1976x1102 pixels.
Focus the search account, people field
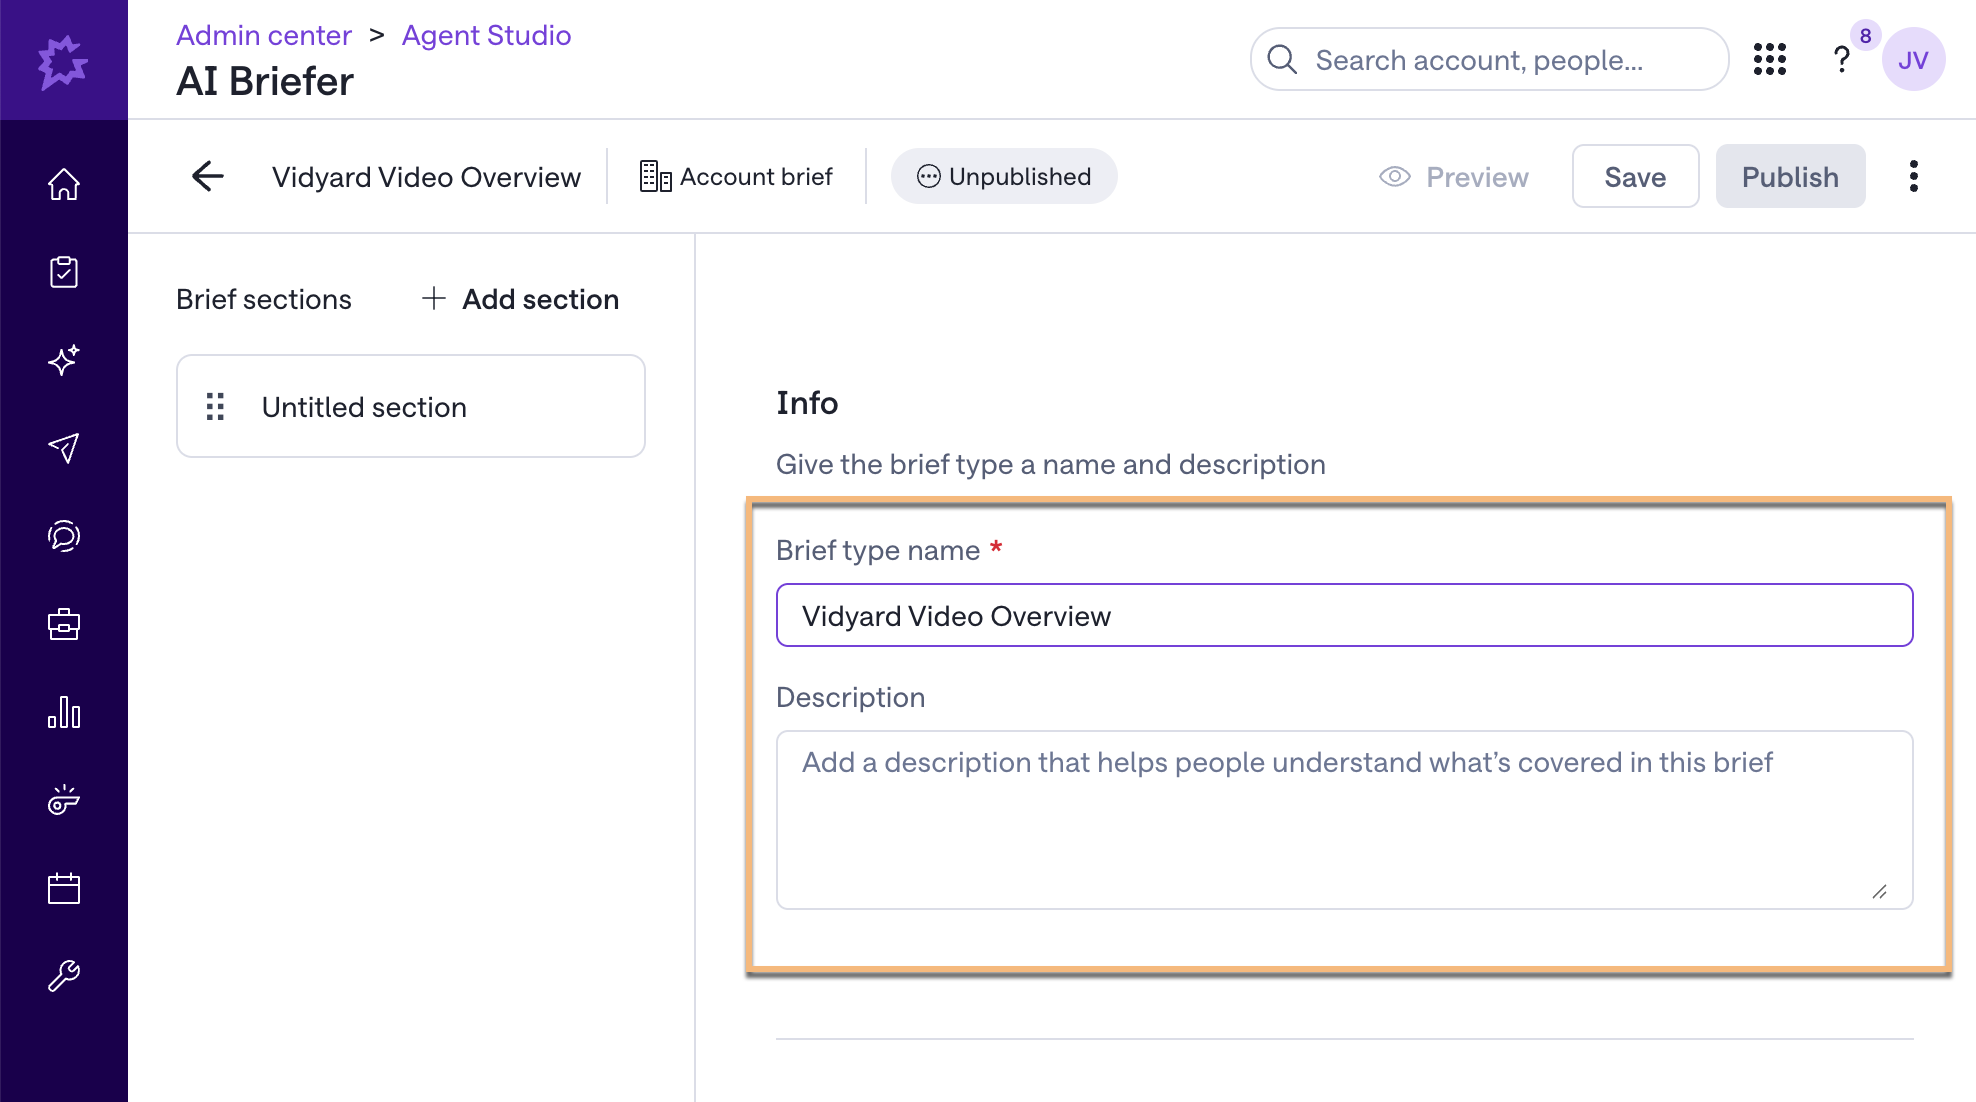1490,60
